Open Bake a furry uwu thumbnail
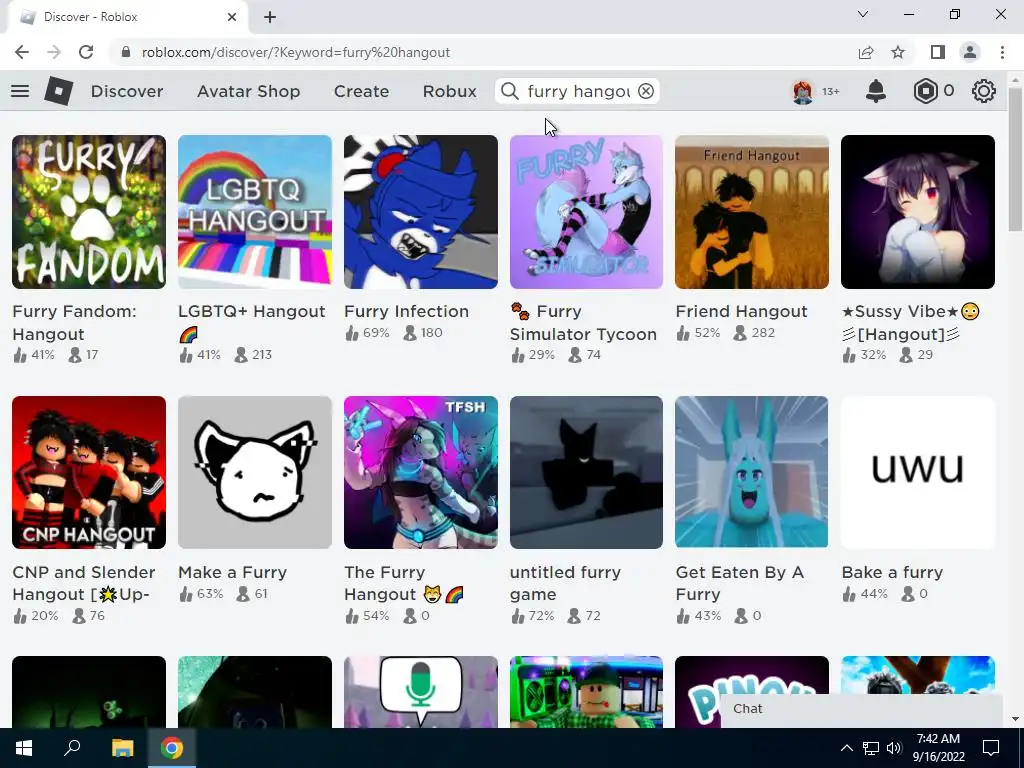 pyautogui.click(x=918, y=472)
